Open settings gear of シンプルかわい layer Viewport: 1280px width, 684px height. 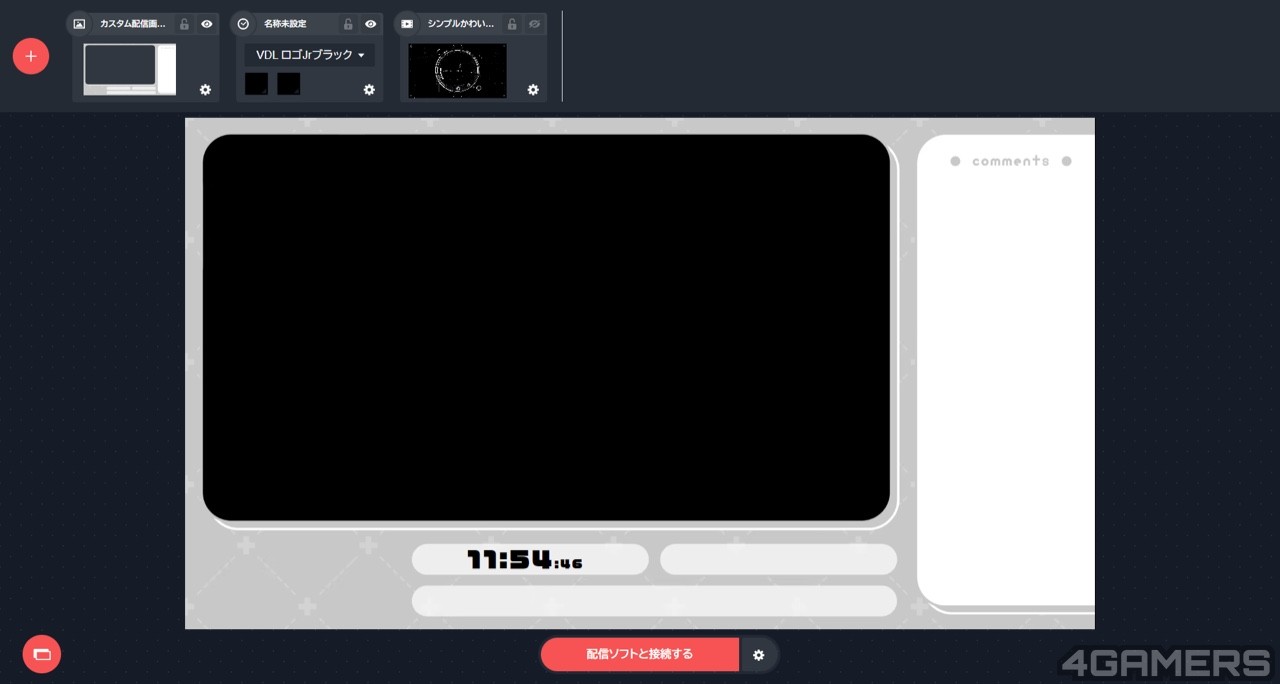(x=533, y=89)
